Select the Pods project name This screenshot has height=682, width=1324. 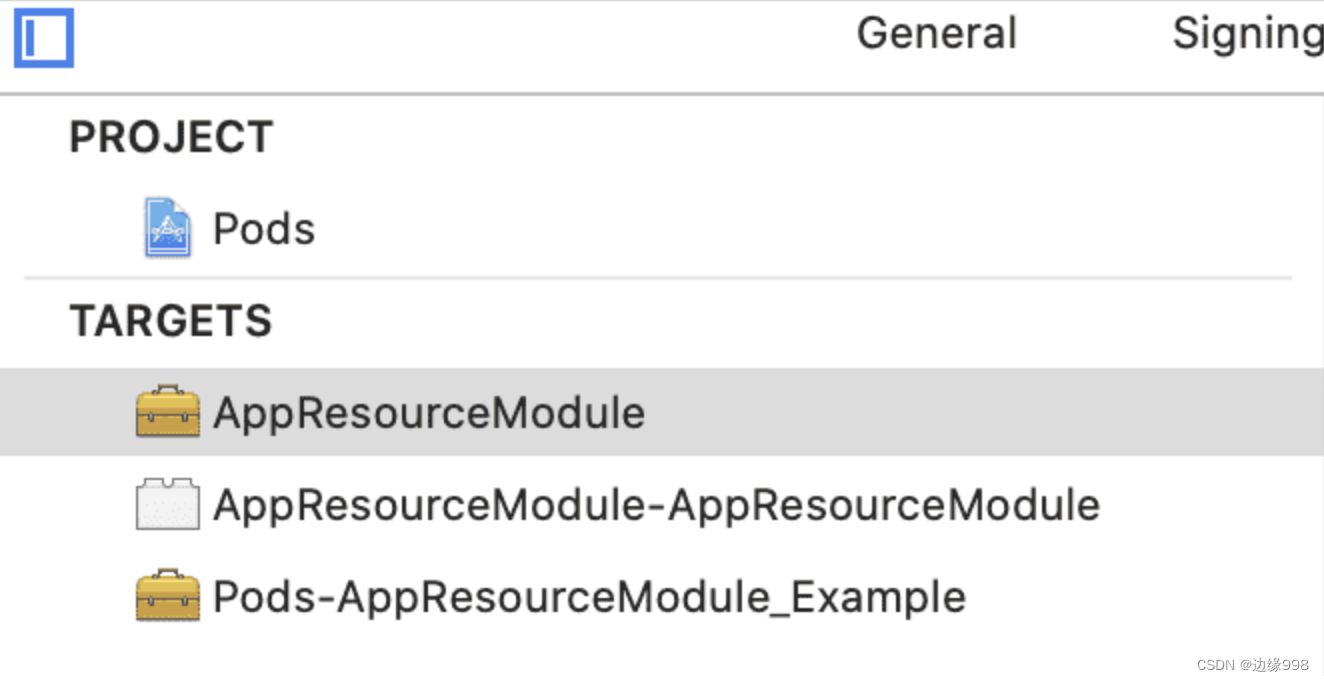(264, 229)
